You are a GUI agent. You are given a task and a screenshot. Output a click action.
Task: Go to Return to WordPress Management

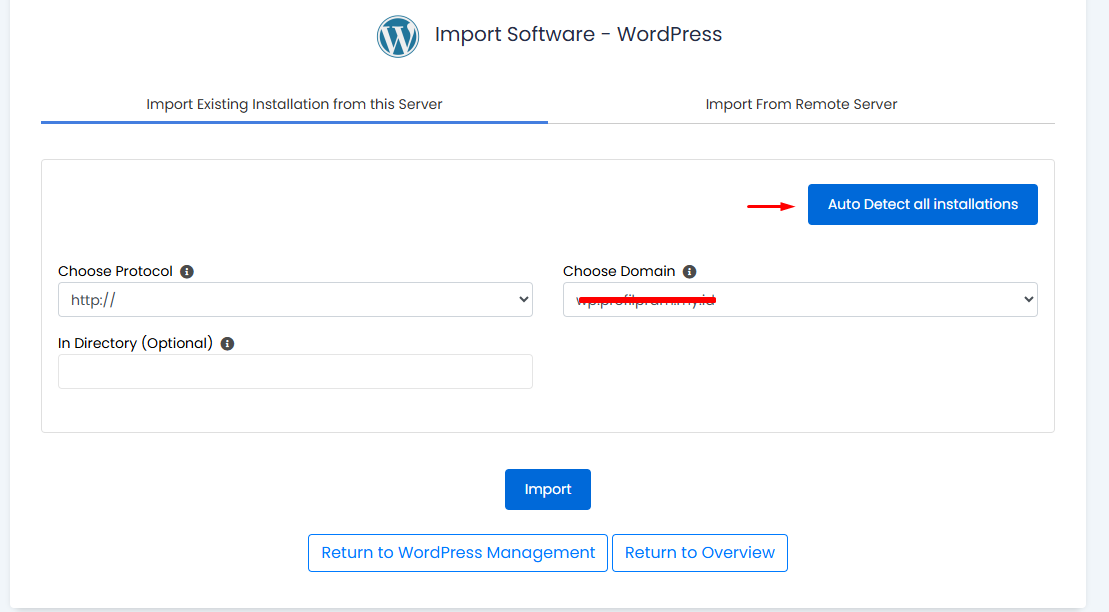coord(457,553)
